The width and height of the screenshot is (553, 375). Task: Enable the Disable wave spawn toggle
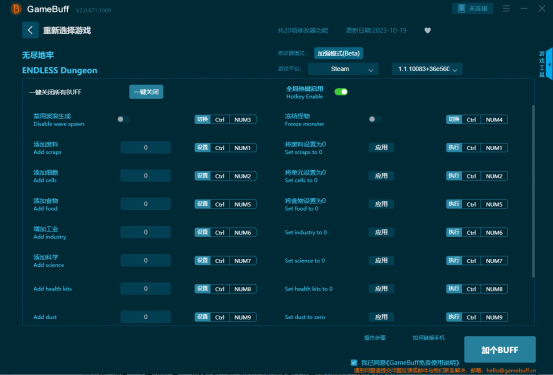pyautogui.click(x=123, y=119)
